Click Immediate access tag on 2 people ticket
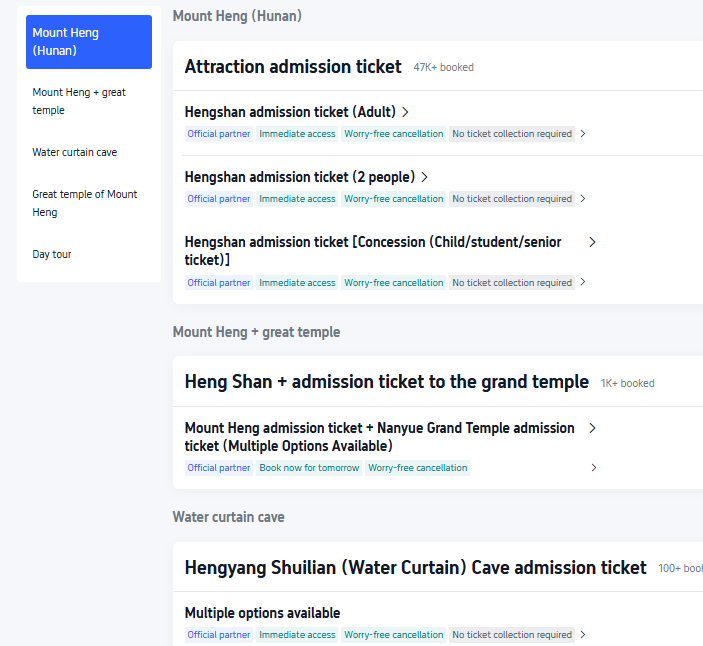The height and width of the screenshot is (646, 703). 297,199
